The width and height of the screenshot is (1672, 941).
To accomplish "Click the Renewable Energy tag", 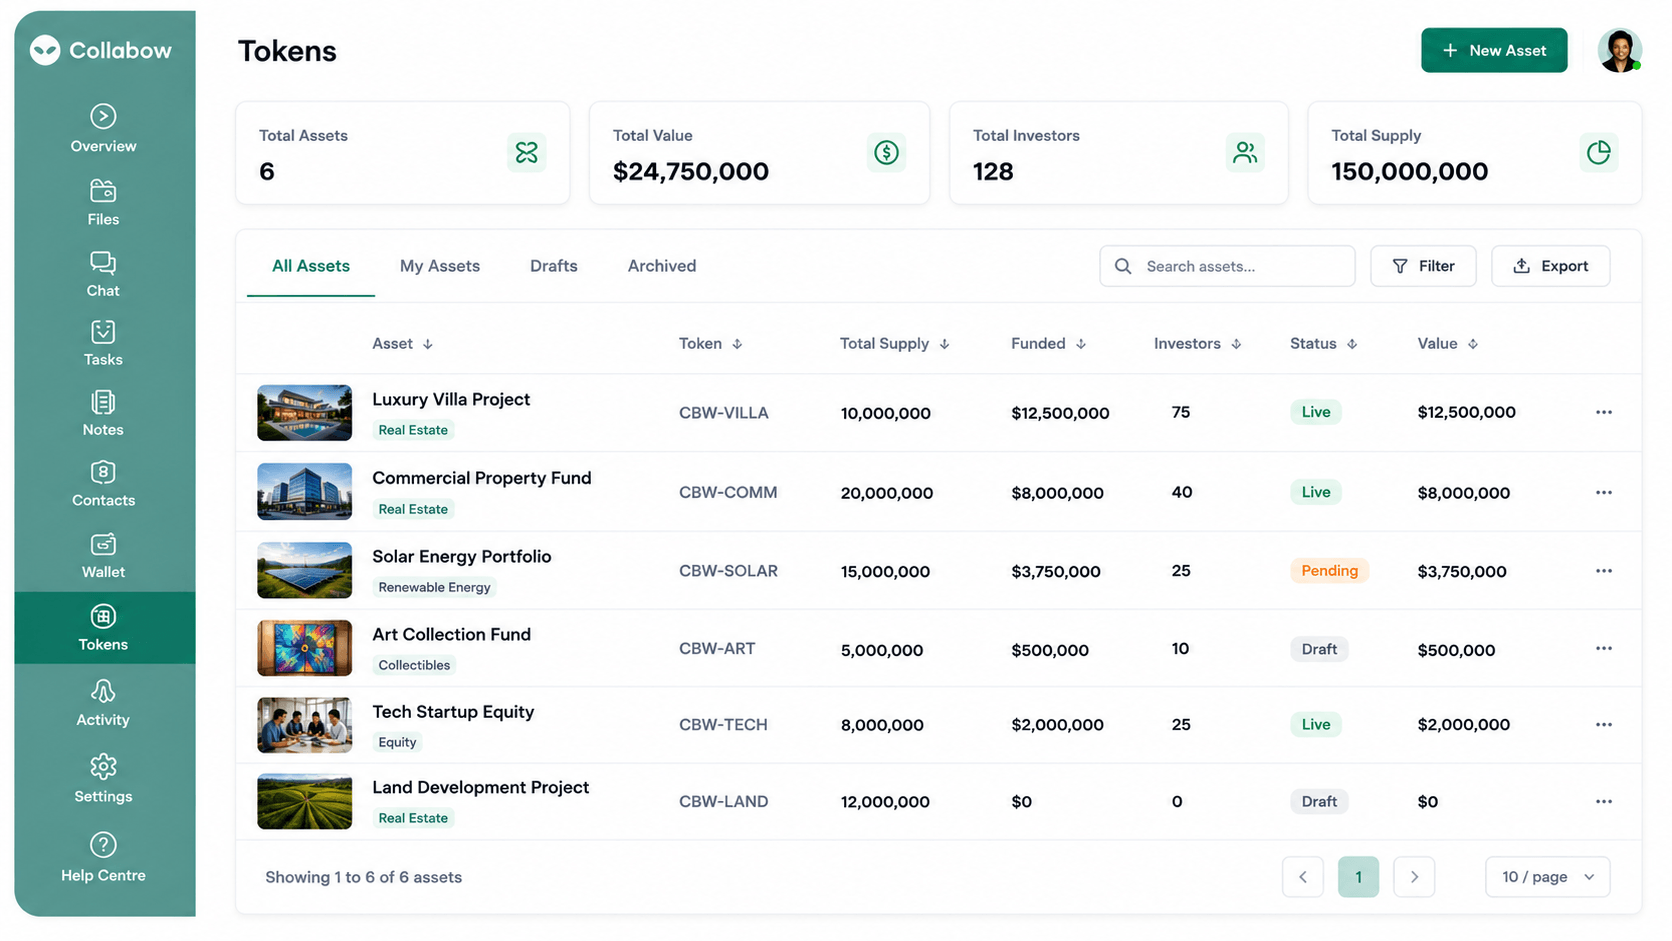I will tap(434, 587).
